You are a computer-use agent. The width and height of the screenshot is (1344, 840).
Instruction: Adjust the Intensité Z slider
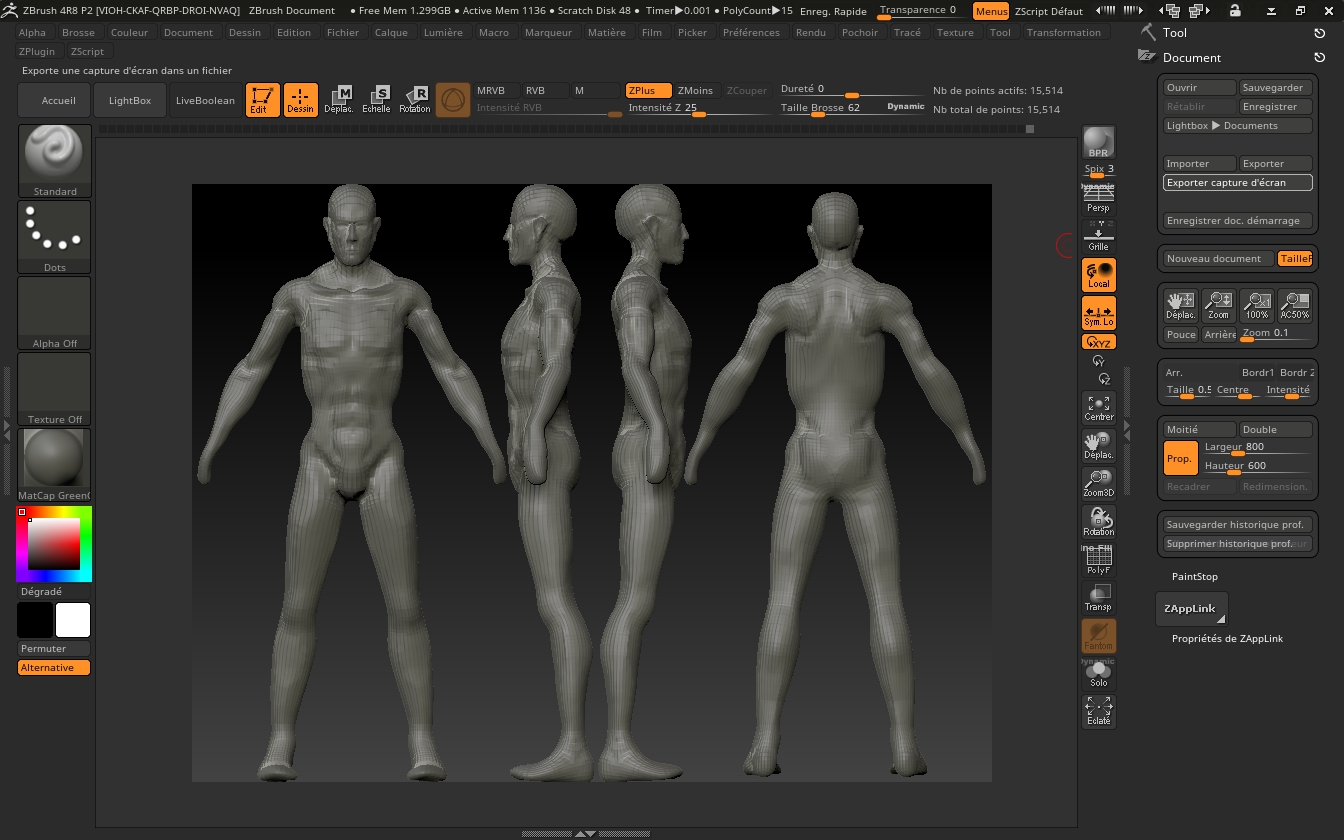(x=699, y=108)
